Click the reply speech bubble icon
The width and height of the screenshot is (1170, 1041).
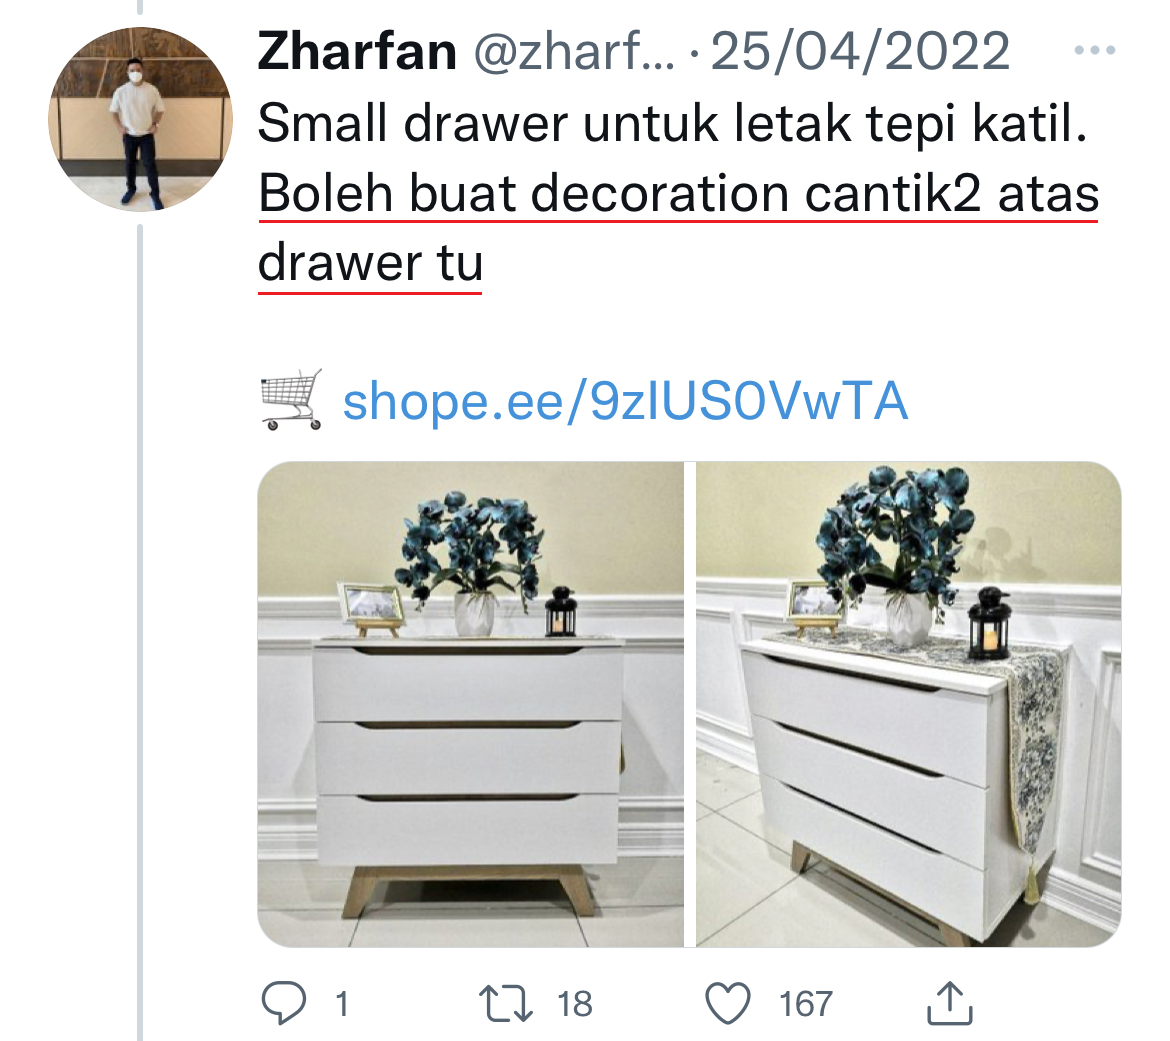284,1003
